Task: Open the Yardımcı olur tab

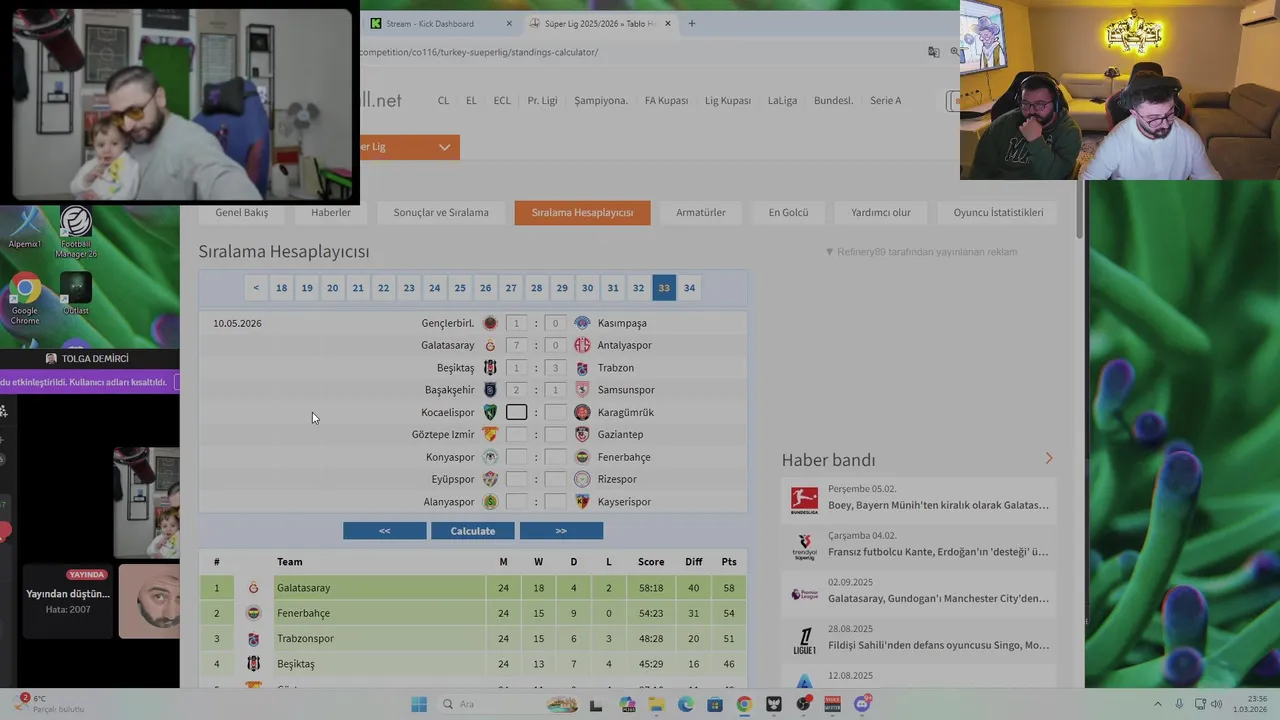Action: point(881,212)
